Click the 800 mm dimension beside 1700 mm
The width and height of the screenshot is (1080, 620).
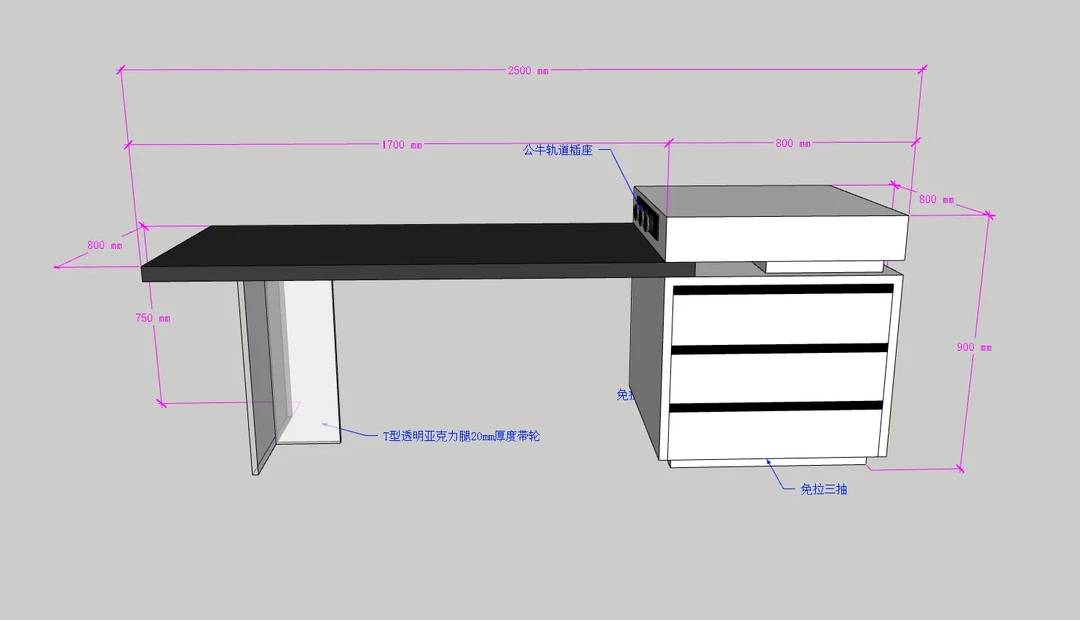tap(792, 144)
